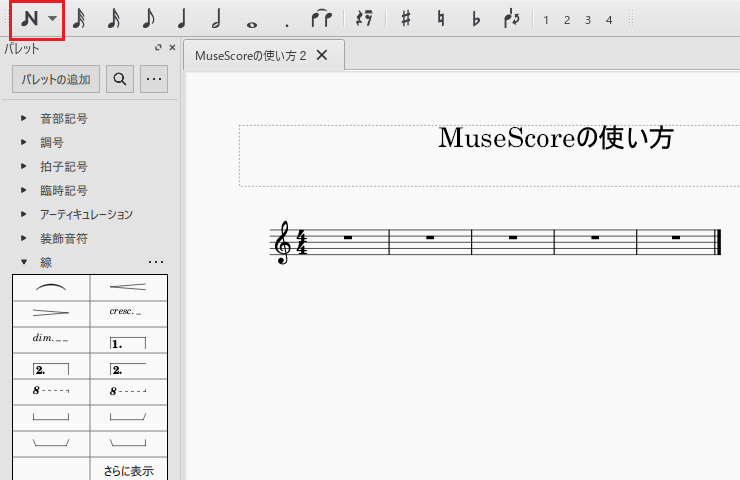The image size is (740, 480).
Task: Expand the 調号 palette
Action: (x=24, y=142)
